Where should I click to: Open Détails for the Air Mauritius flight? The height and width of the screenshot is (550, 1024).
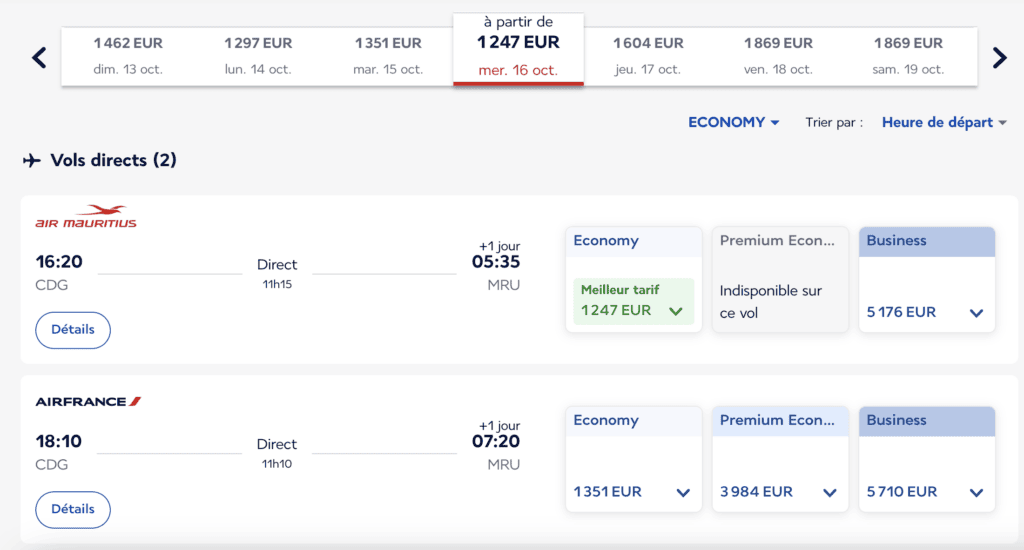(x=73, y=330)
